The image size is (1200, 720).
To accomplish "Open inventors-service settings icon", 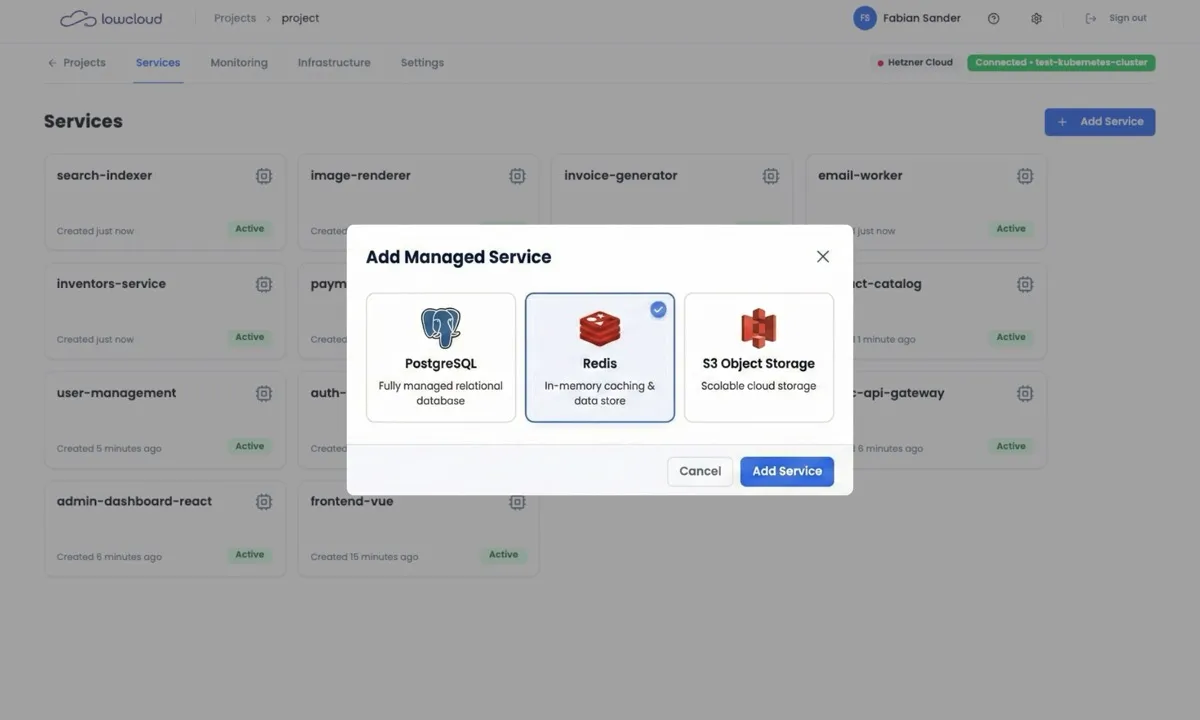I will (x=264, y=284).
